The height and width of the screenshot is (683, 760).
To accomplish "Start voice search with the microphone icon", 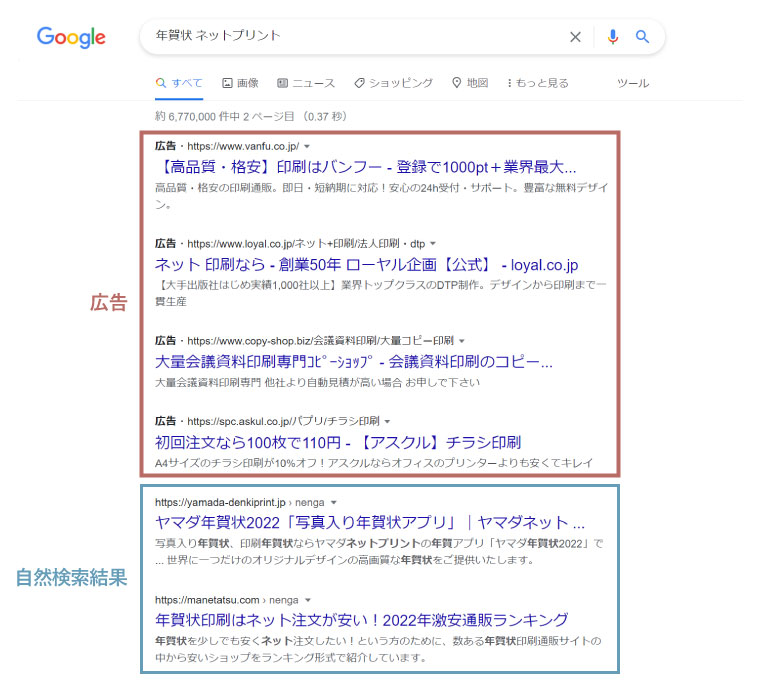I will pos(613,37).
